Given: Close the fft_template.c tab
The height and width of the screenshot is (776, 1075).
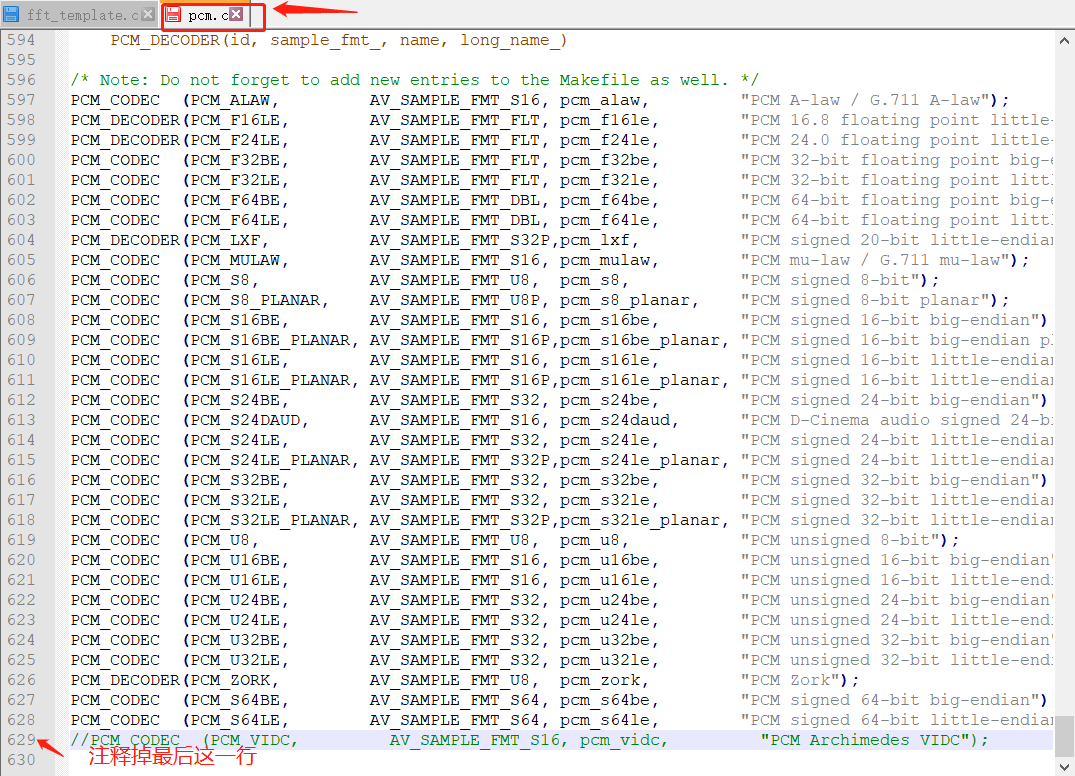Looking at the screenshot, I should click(148, 15).
